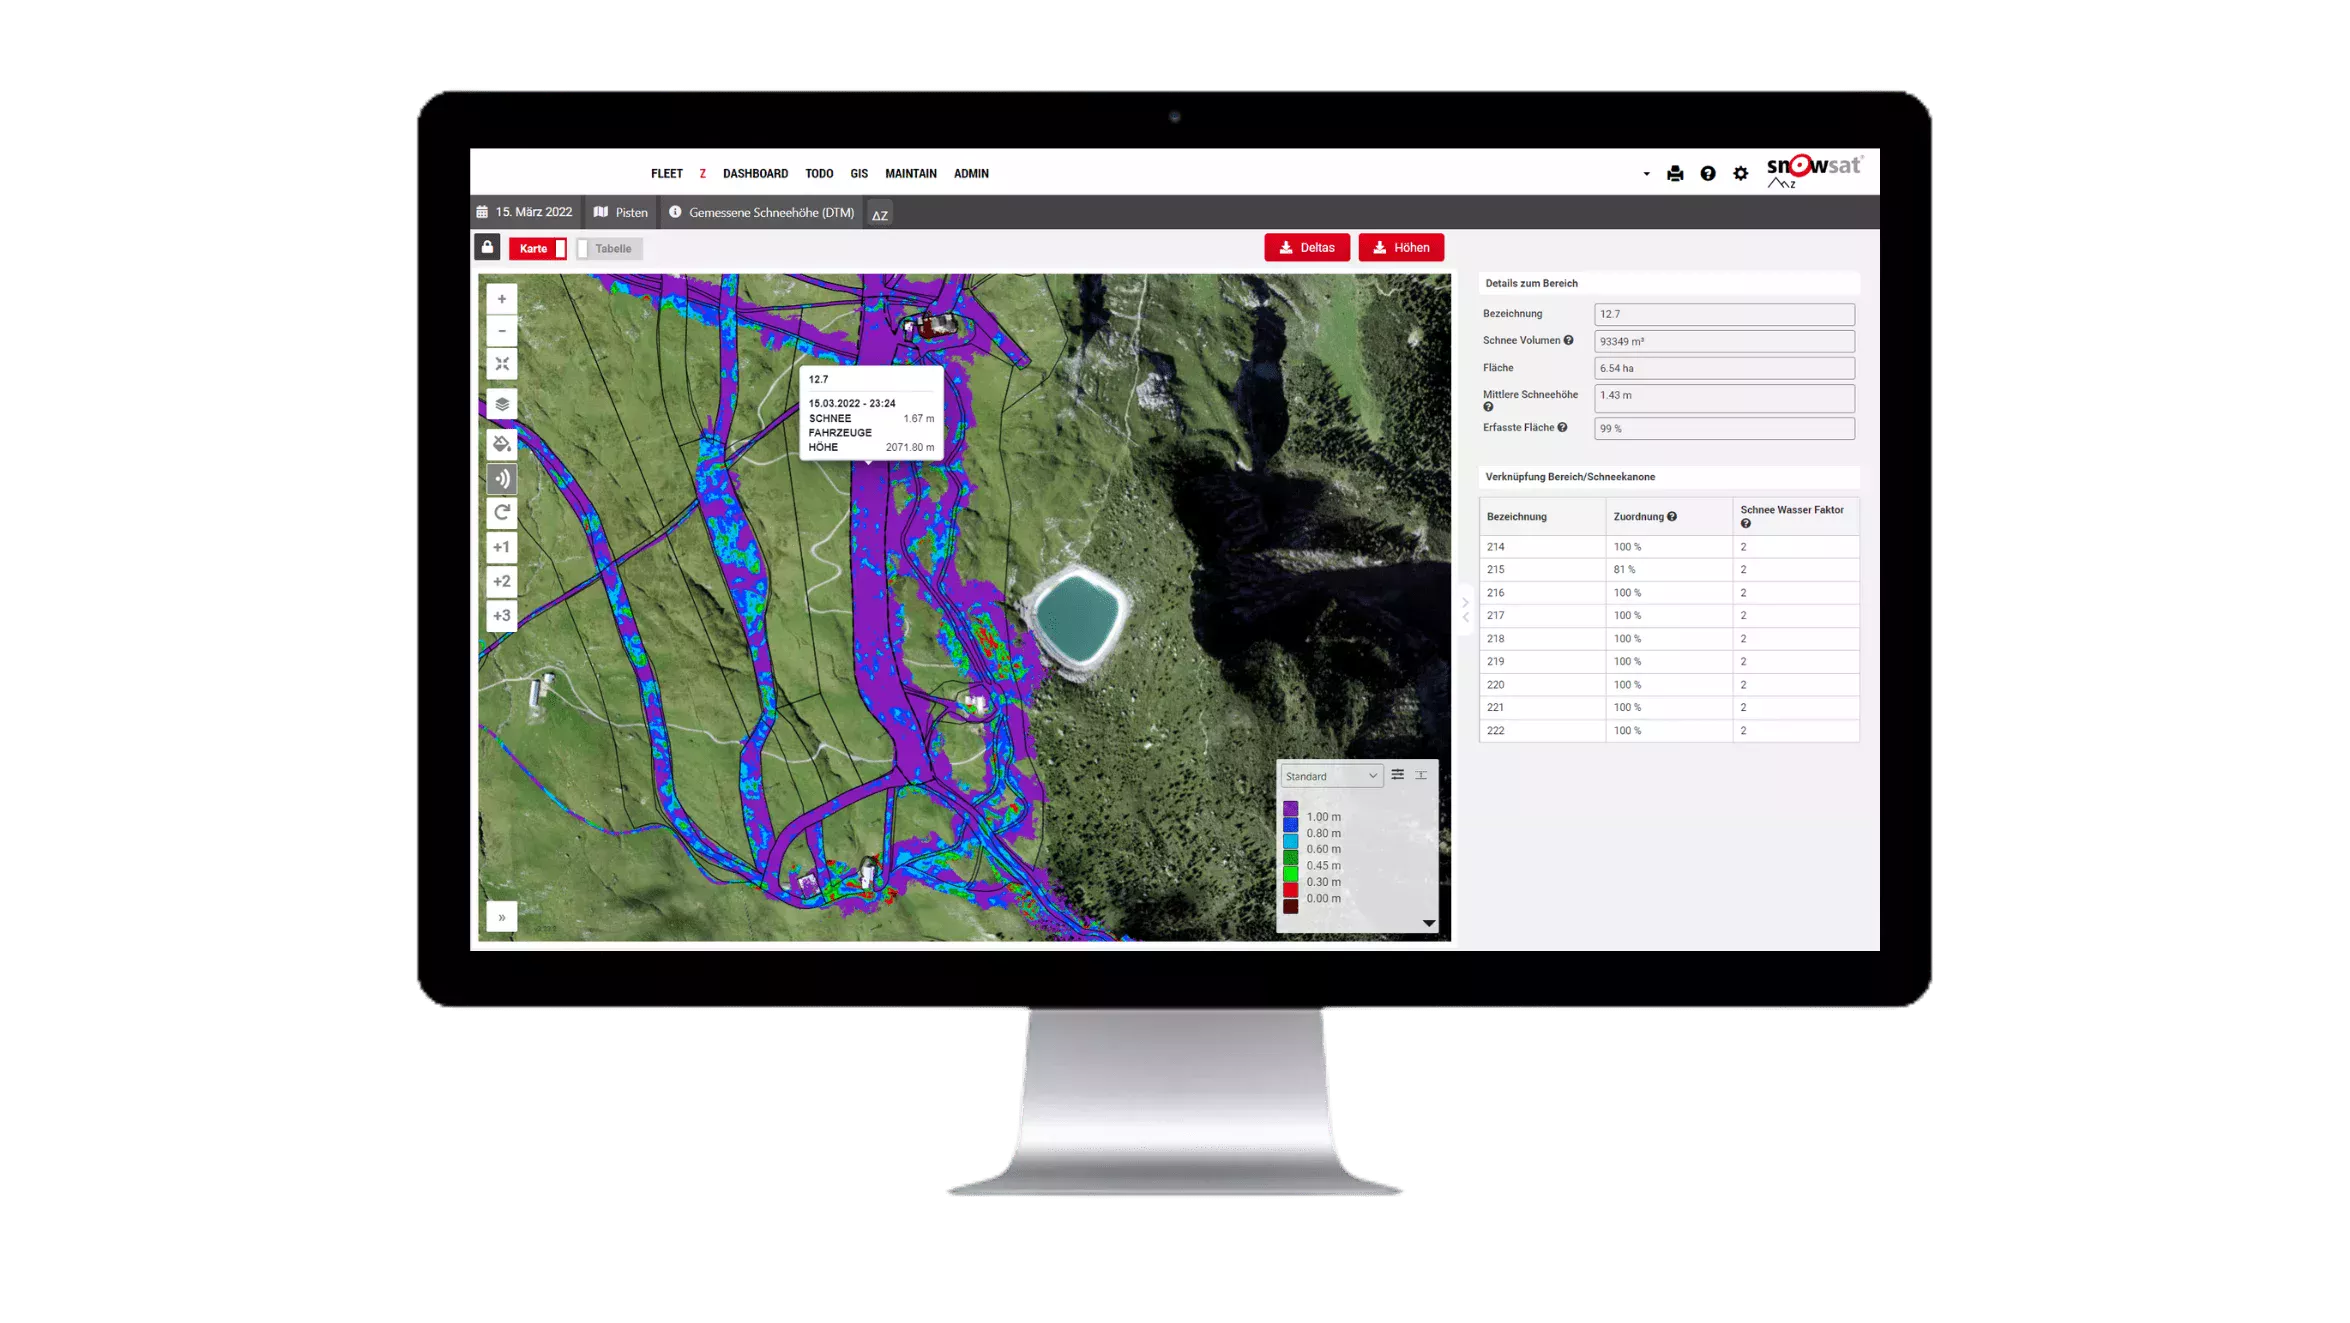This screenshot has width=2350, height=1323.
Task: Toggle the Tabelle view switch
Action: pyautogui.click(x=609, y=248)
